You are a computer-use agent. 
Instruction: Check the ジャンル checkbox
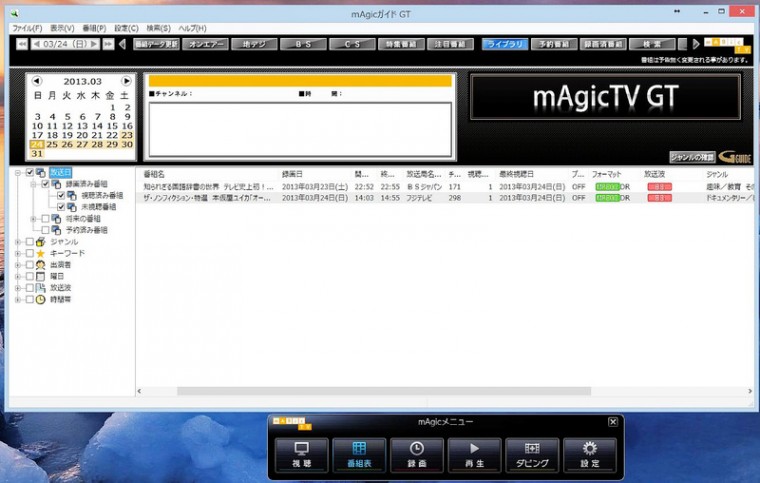[29, 242]
